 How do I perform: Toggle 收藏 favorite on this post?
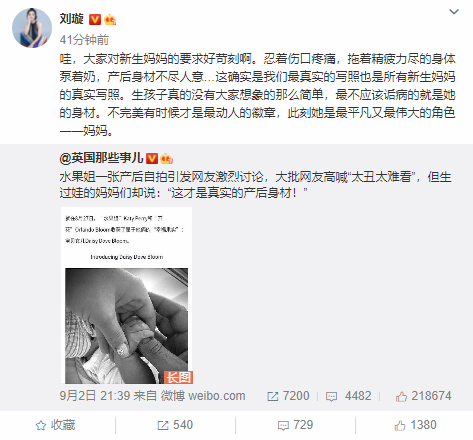coord(55,425)
